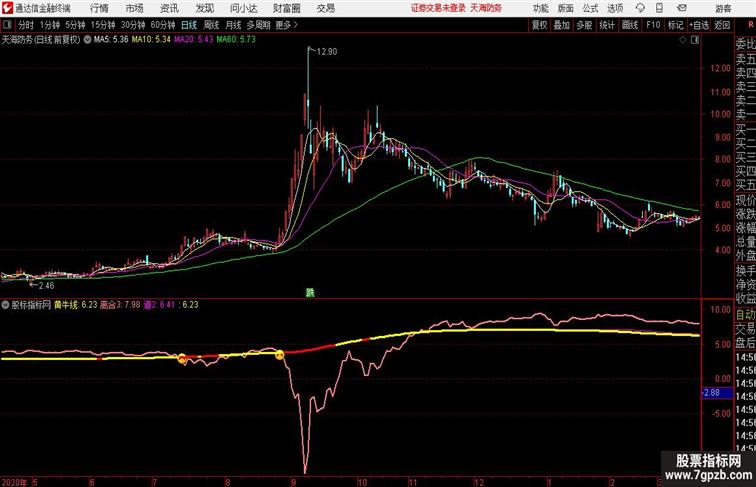Click the 游客 user label
Screen dimensions: 756x487
point(723,8)
